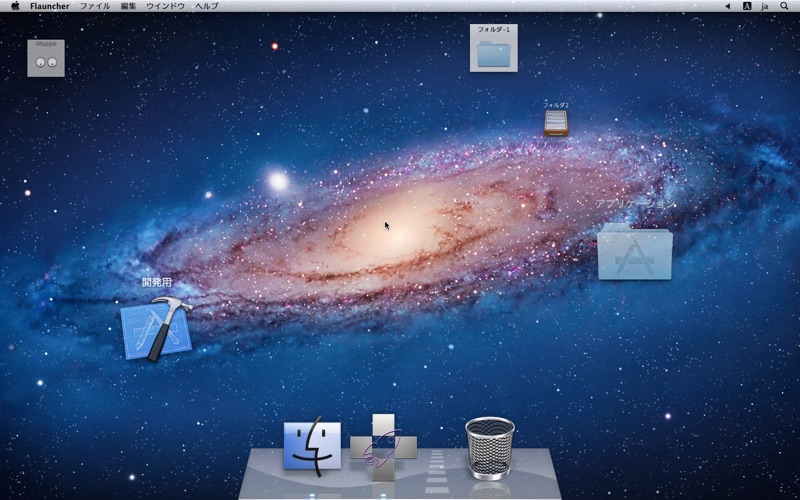This screenshot has height=500, width=800.
Task: Open the ヘルプ menu
Action: coord(206,6)
